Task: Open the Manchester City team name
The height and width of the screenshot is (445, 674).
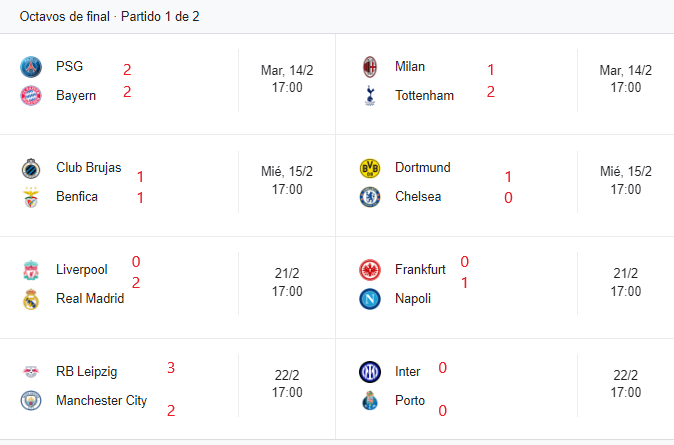Action: click(101, 400)
